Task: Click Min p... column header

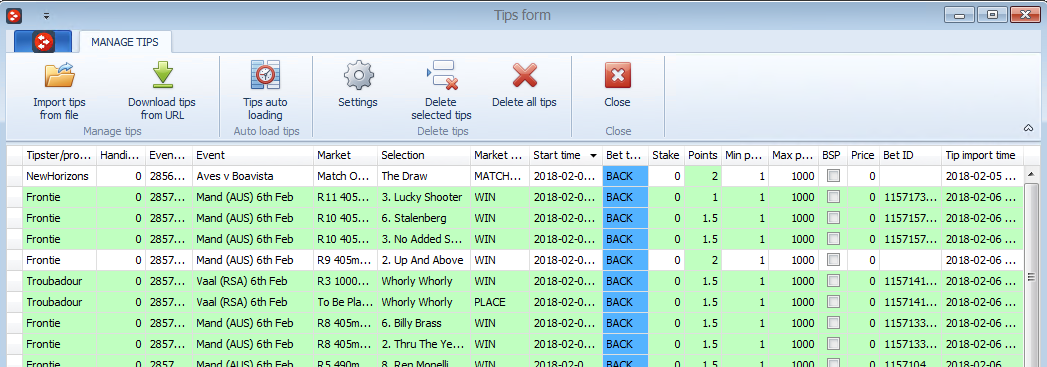Action: tap(745, 155)
